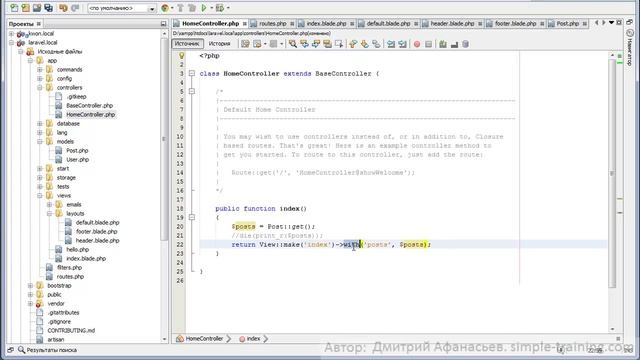640x360 pixels.
Task: Open the Post.php editor tab
Action: click(x=568, y=24)
